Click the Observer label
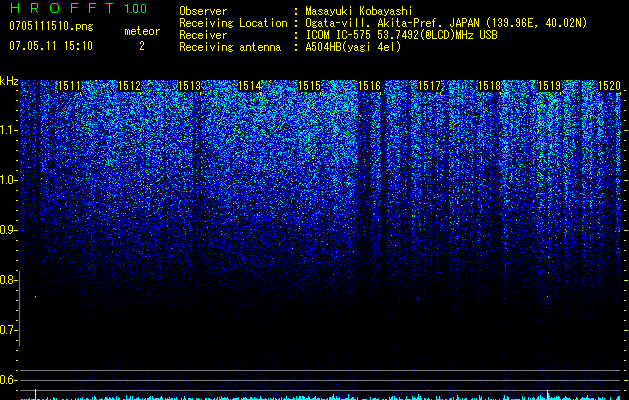Screen dimensions: 629x400 point(203,11)
